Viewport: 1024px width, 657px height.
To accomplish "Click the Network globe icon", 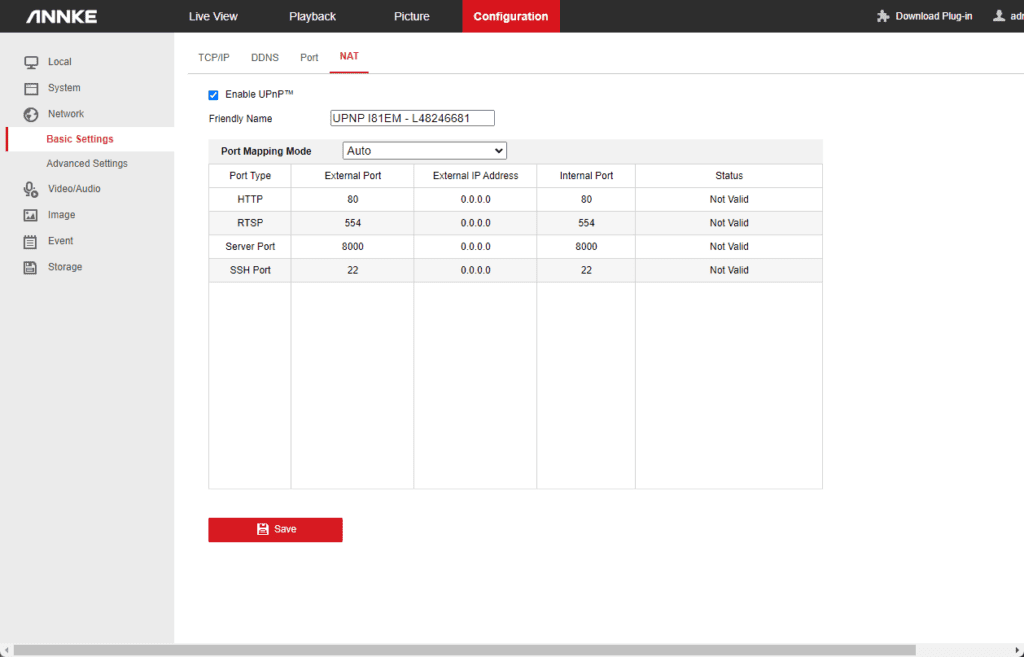I will click(31, 114).
